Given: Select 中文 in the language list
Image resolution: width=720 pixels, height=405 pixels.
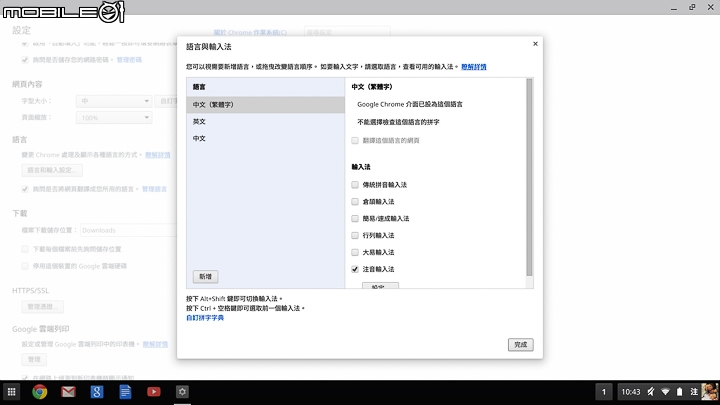Looking at the screenshot, I should [x=265, y=138].
